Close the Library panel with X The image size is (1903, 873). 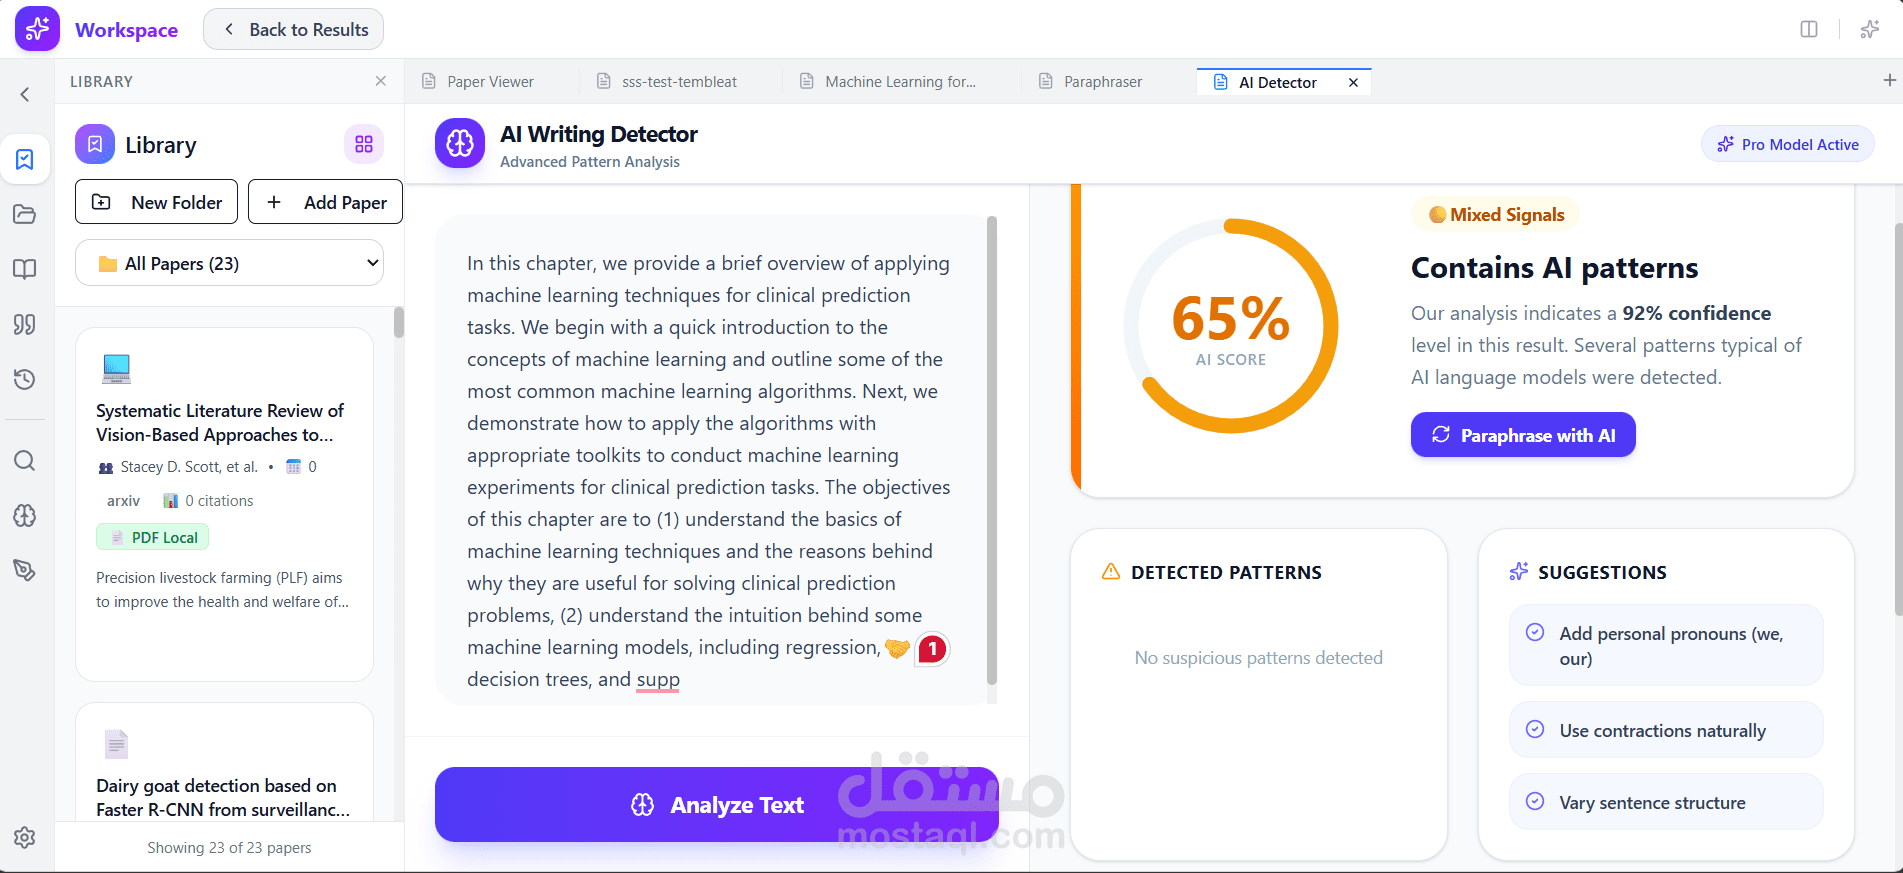[381, 81]
